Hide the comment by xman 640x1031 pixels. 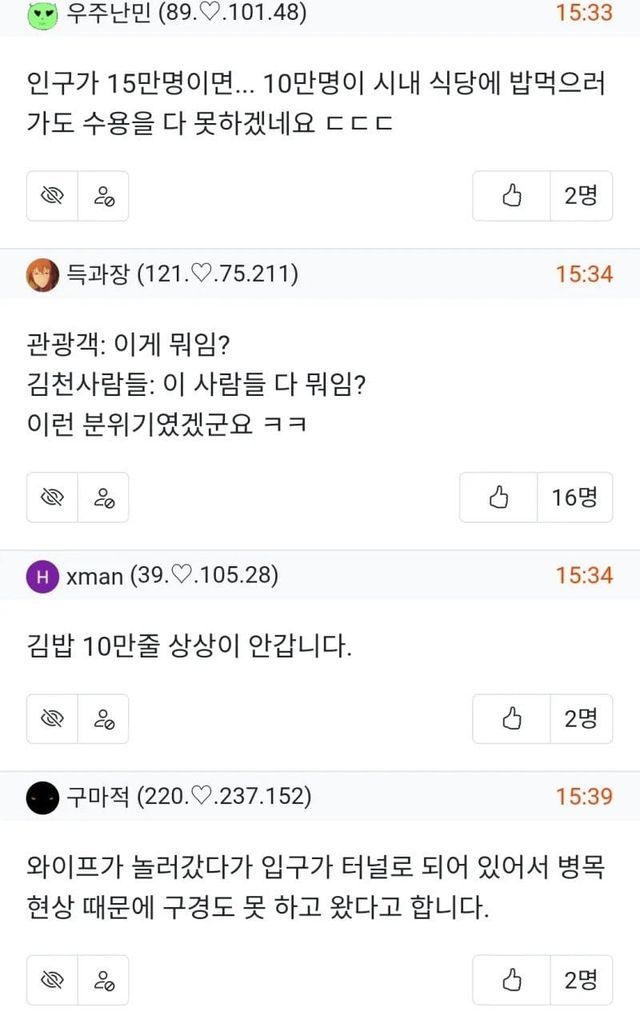tap(52, 718)
